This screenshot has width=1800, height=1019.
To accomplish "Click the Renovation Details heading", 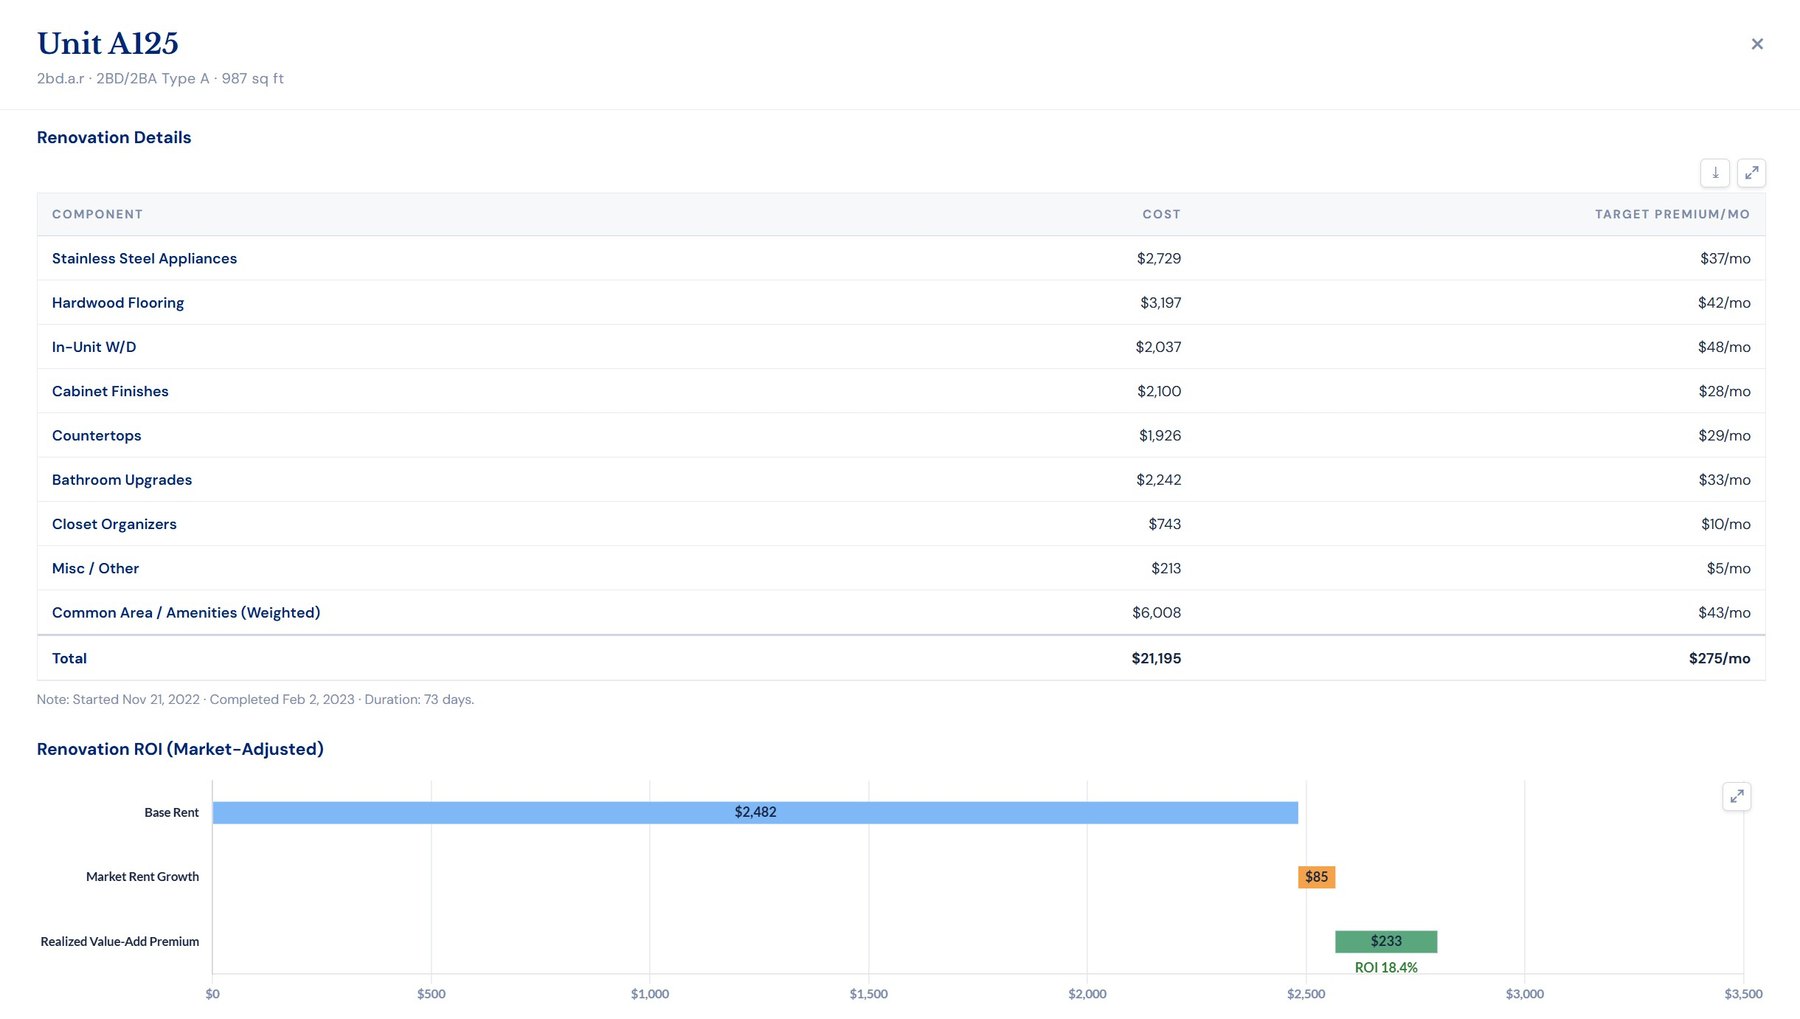I will [114, 137].
